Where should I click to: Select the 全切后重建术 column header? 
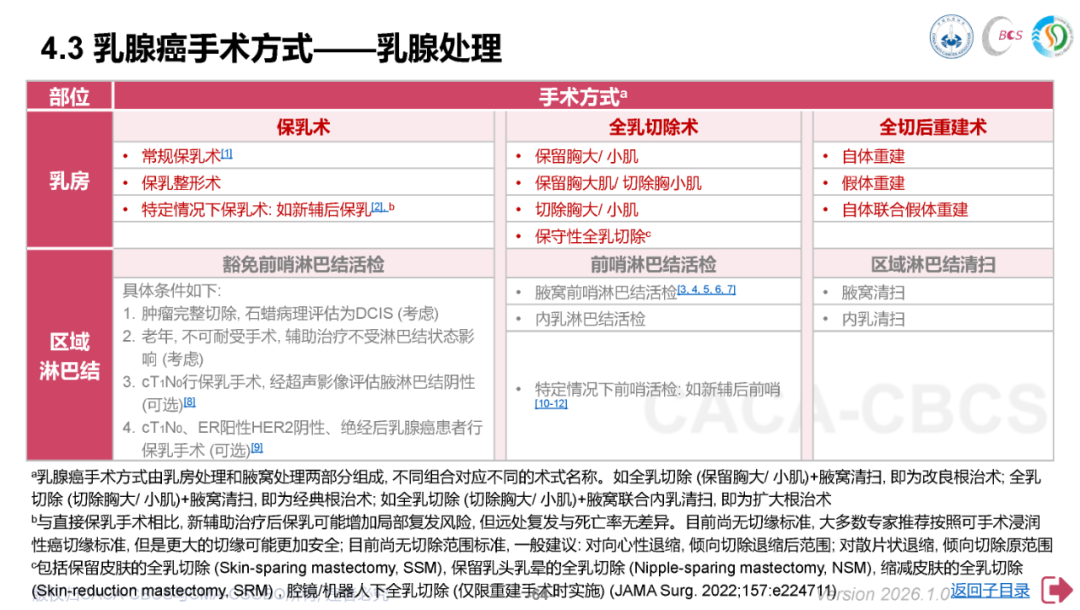click(932, 127)
